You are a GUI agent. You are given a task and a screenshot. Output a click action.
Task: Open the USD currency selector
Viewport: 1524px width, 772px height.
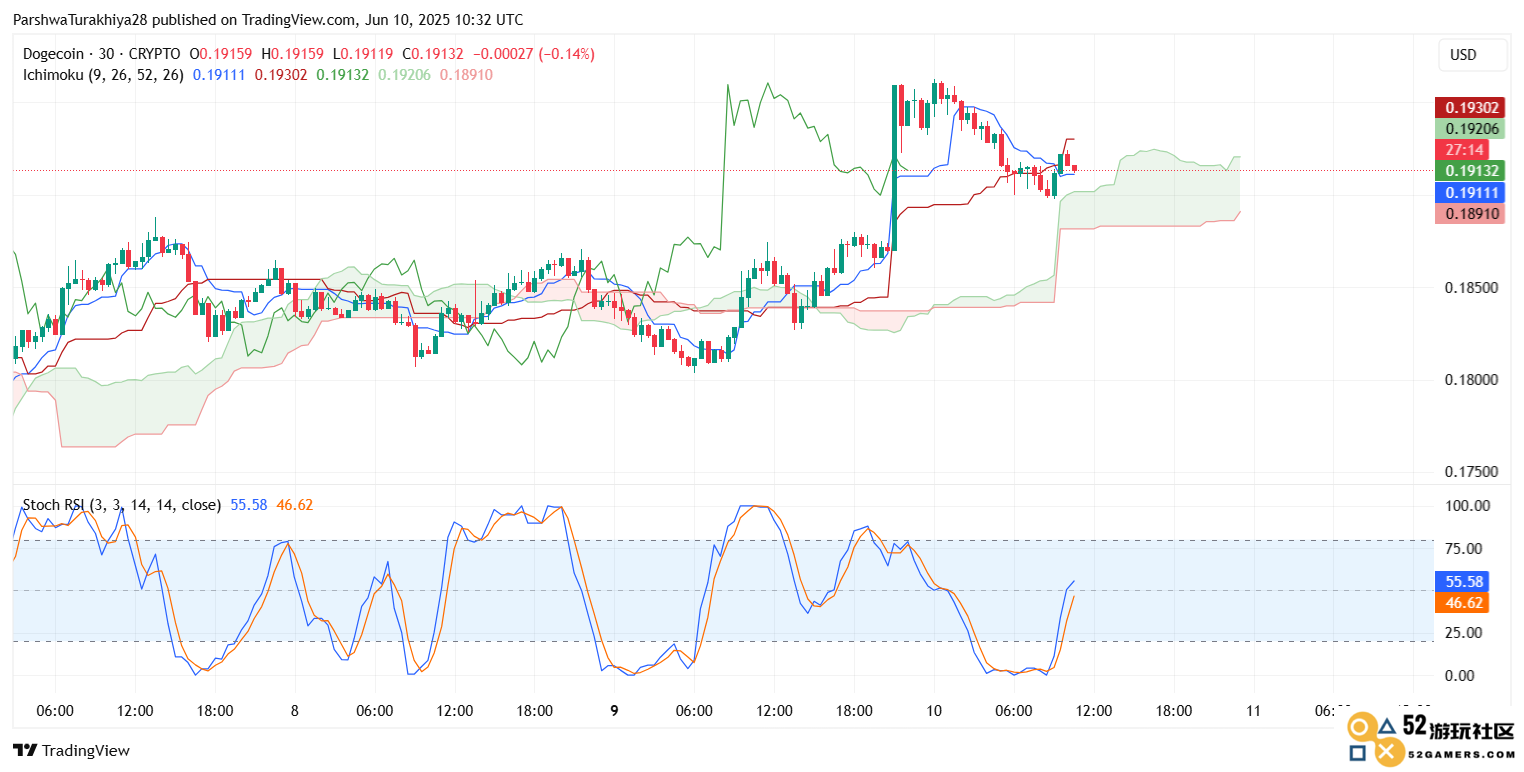(x=1472, y=56)
